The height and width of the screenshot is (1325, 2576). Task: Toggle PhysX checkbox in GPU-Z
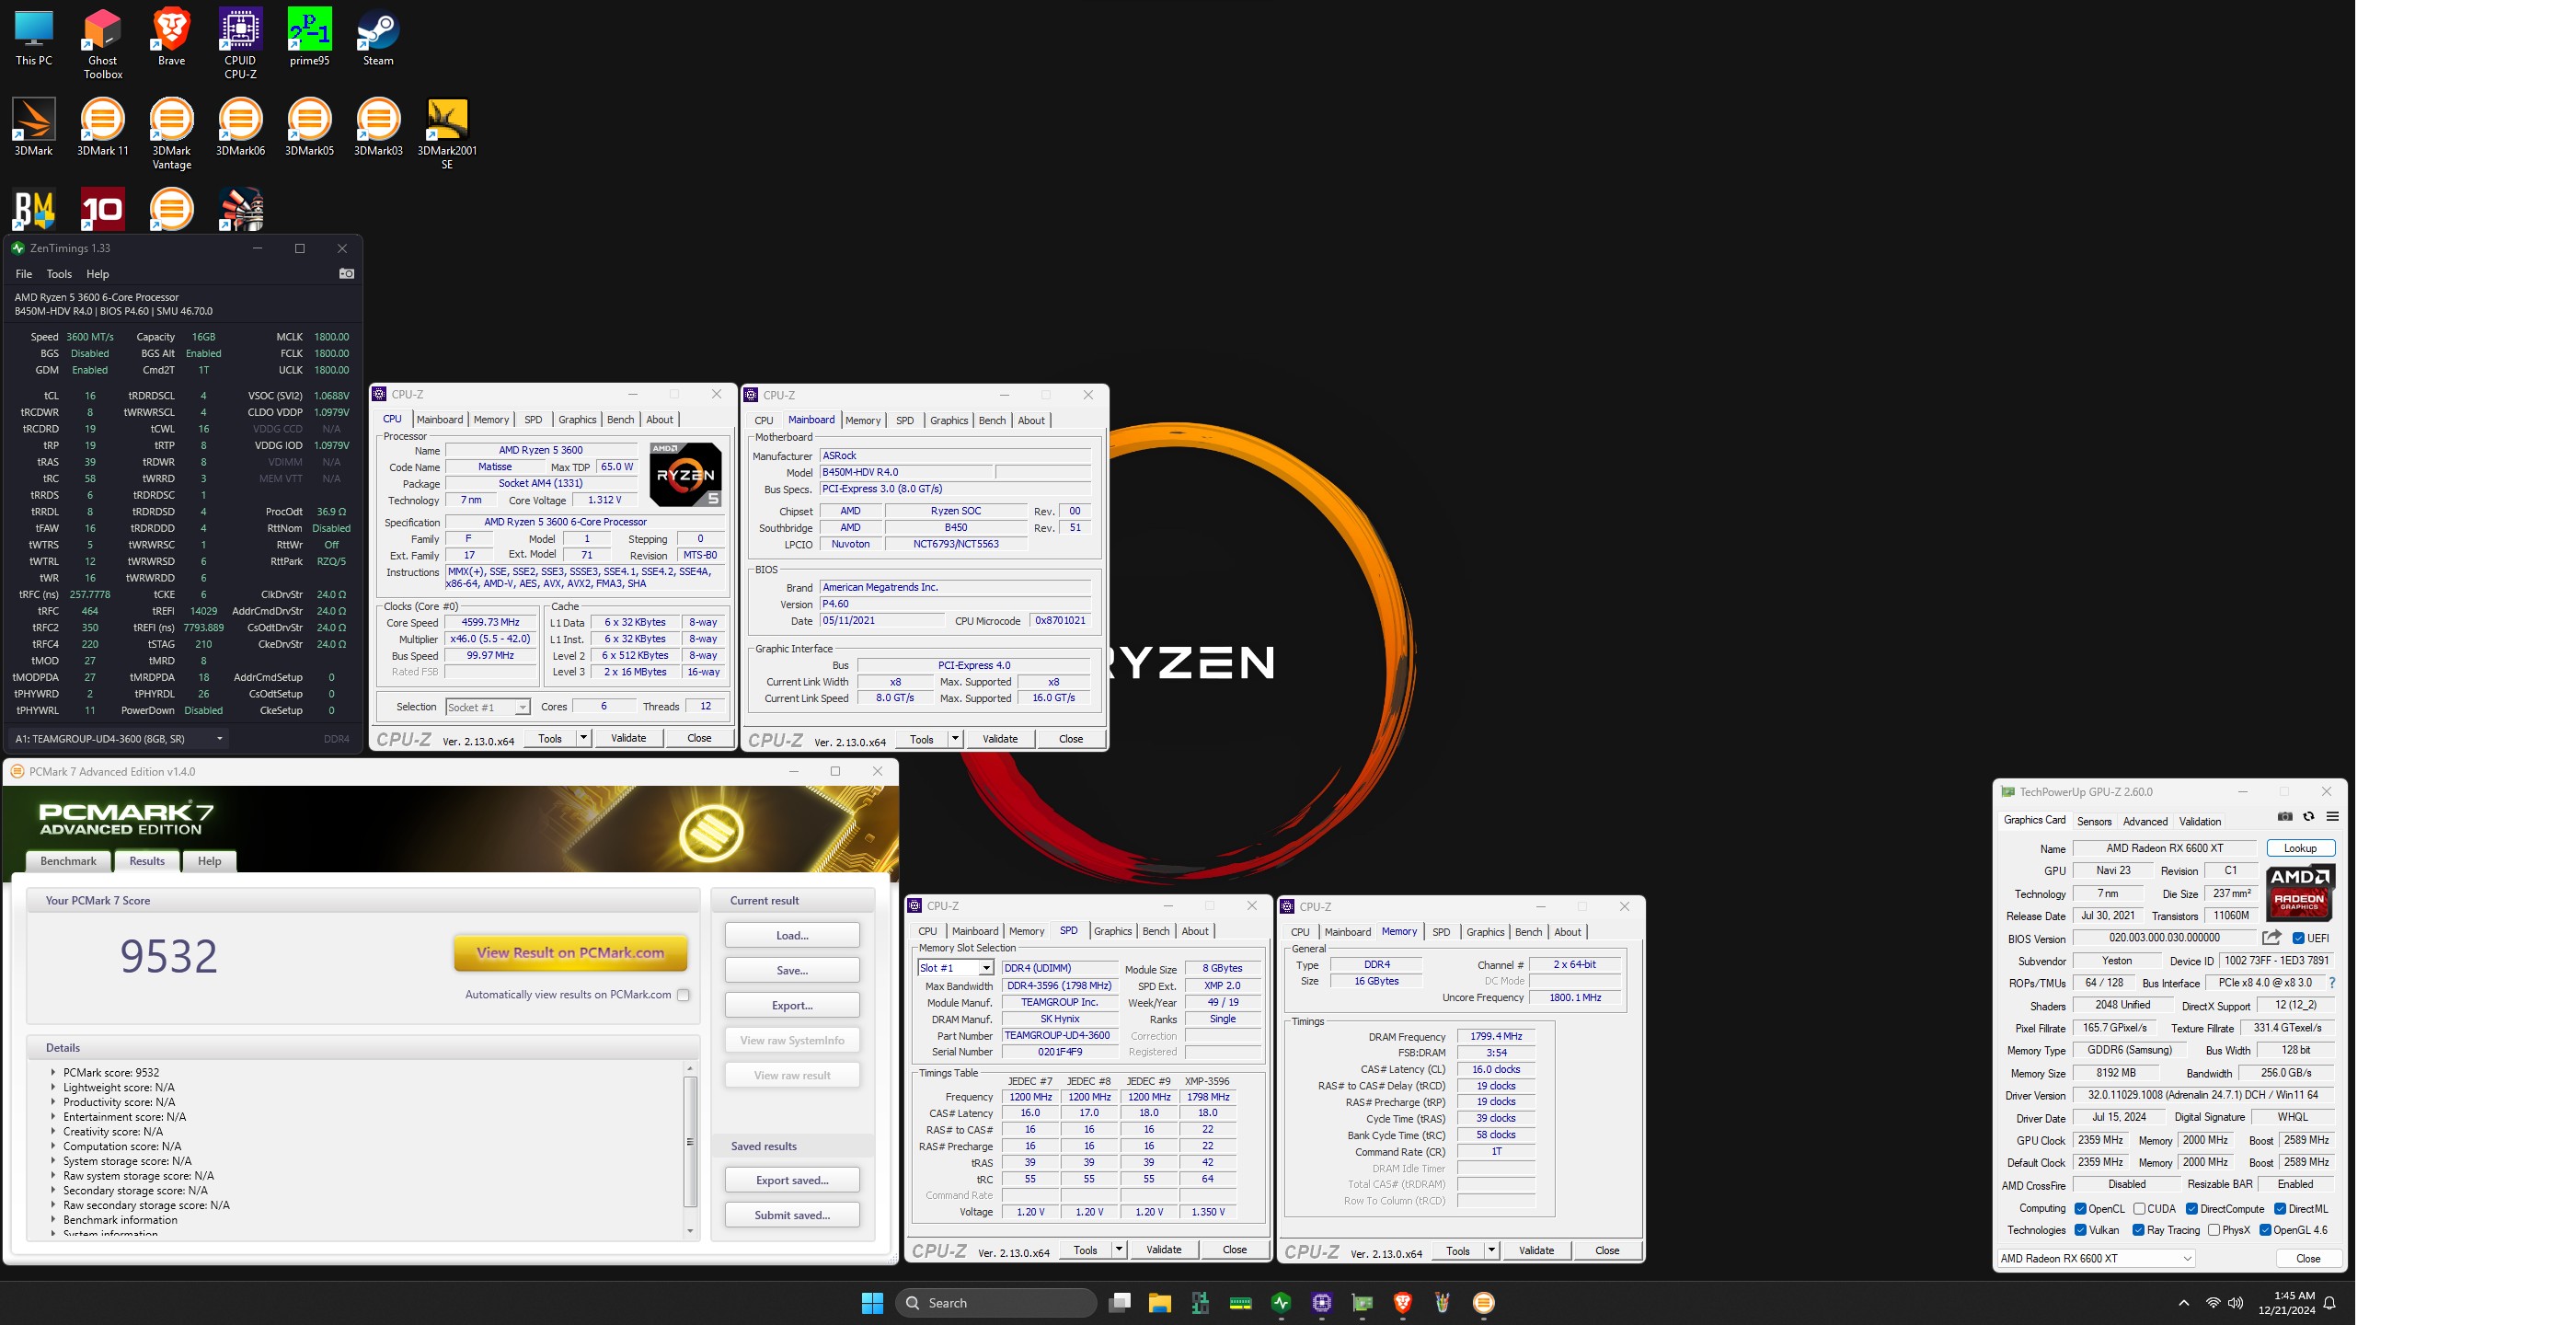[2213, 1230]
